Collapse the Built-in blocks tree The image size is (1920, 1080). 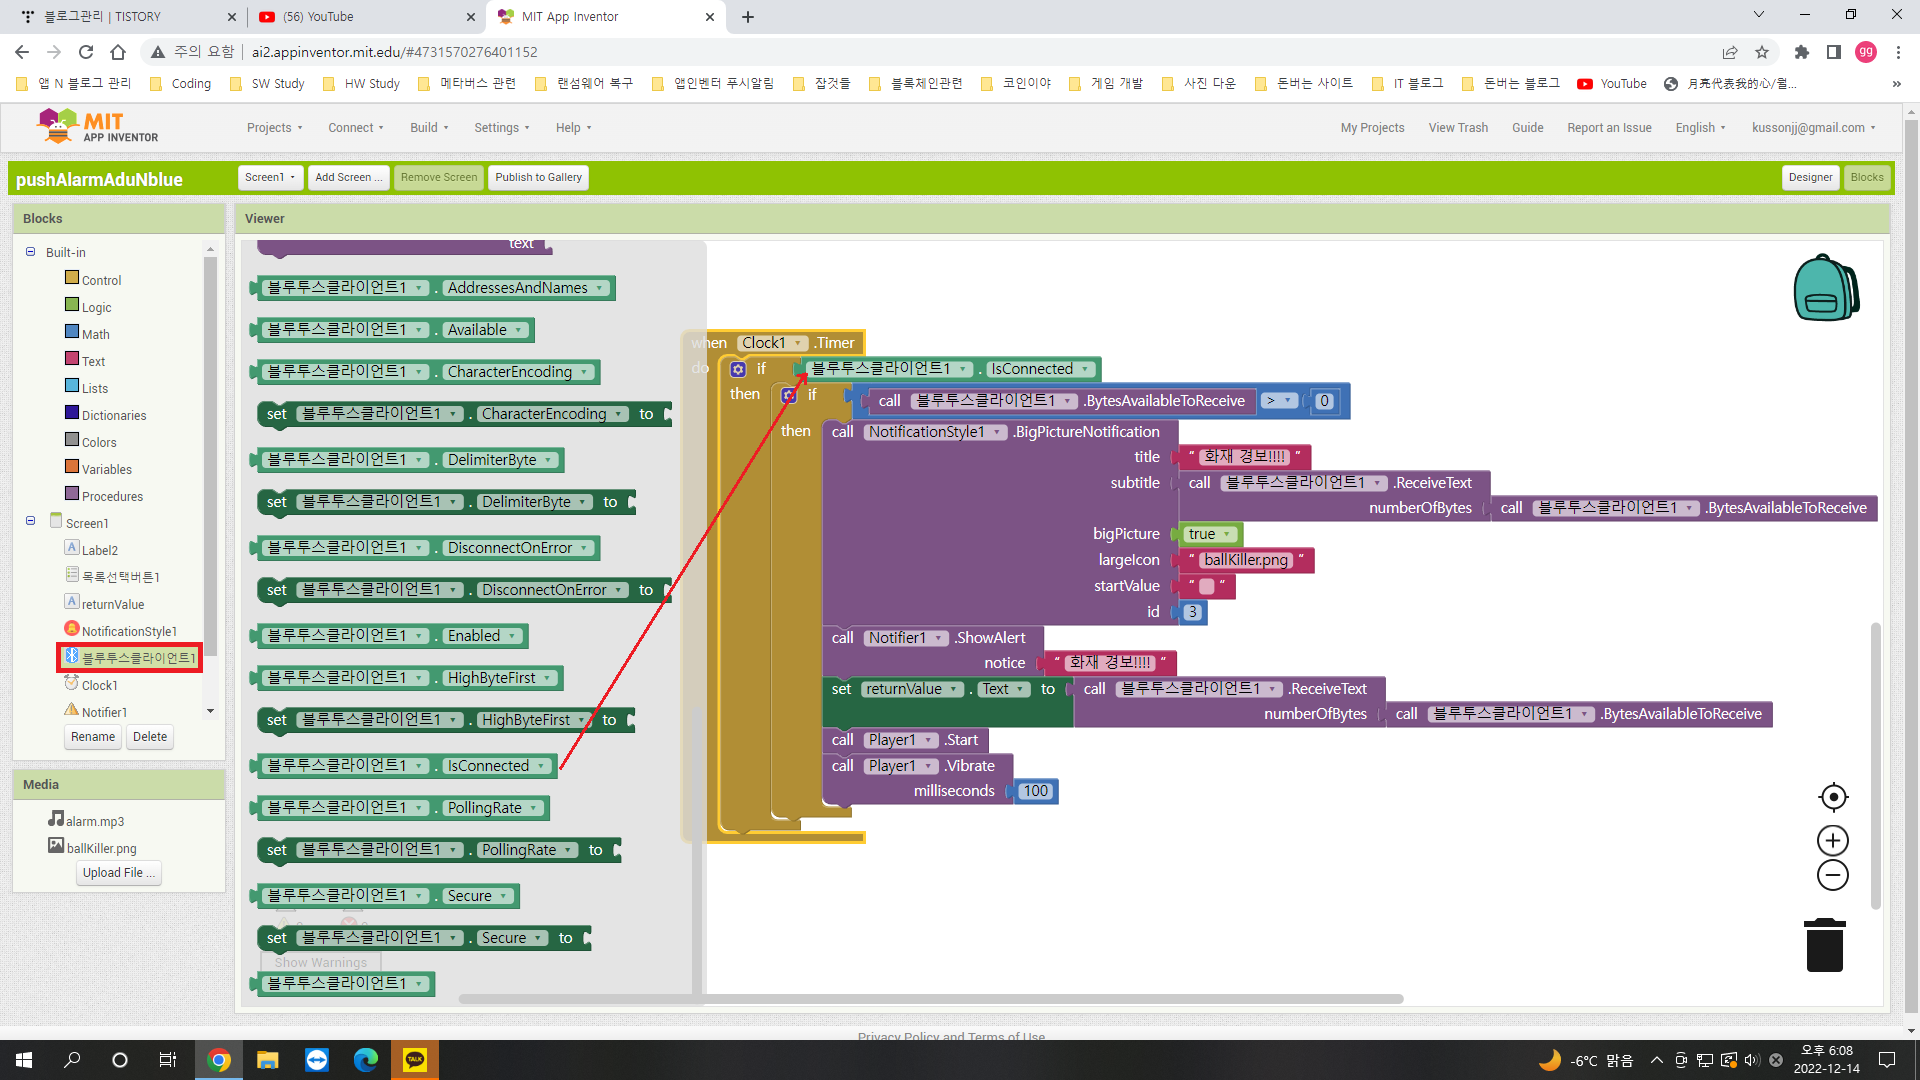pos(31,252)
